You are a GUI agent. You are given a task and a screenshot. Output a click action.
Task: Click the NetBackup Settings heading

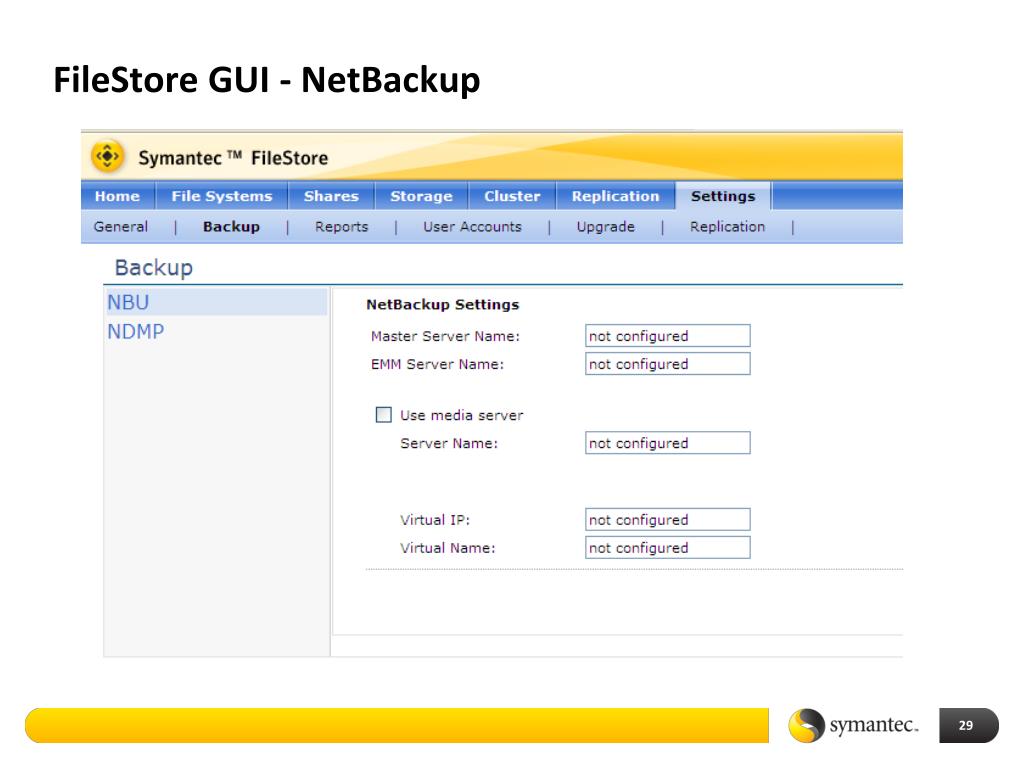443,304
